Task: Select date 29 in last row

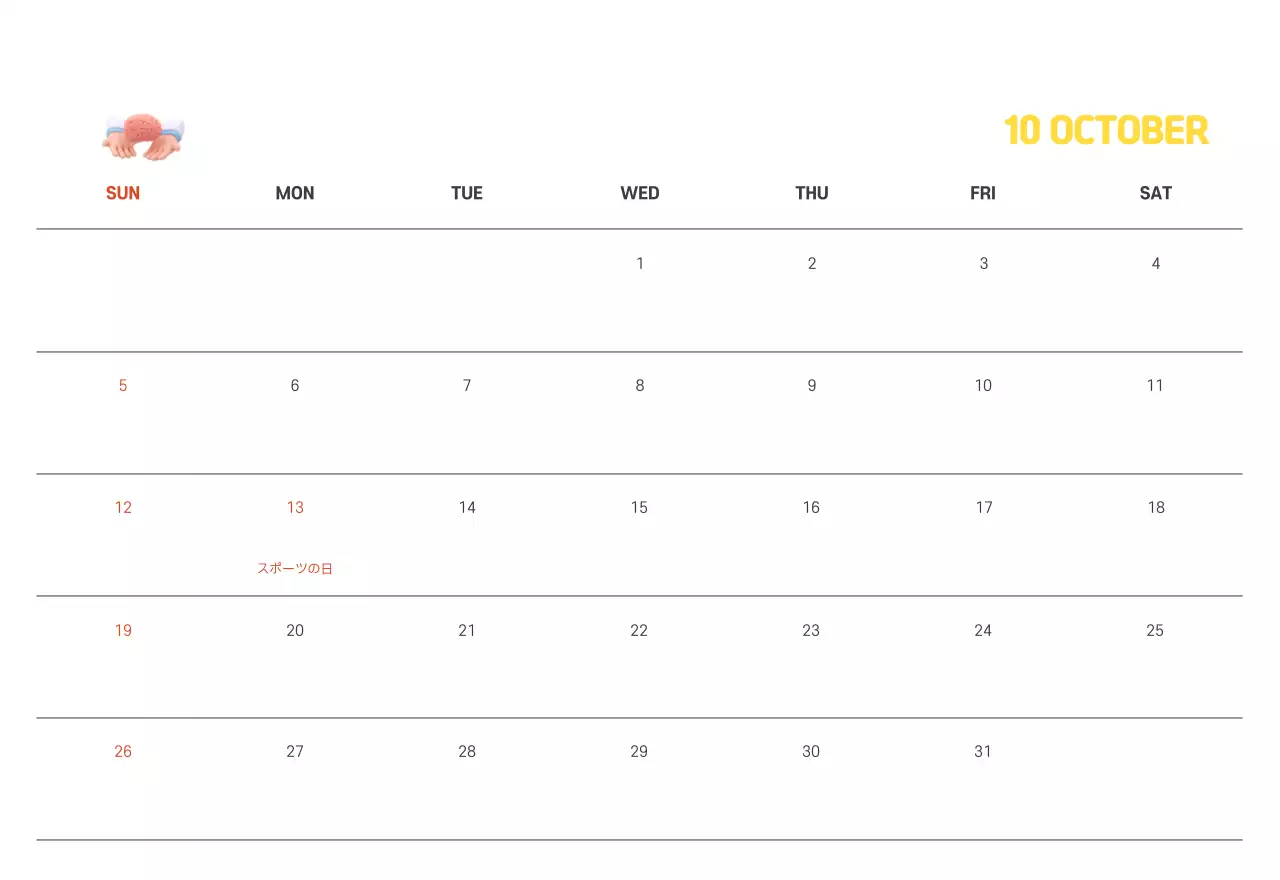Action: [639, 752]
